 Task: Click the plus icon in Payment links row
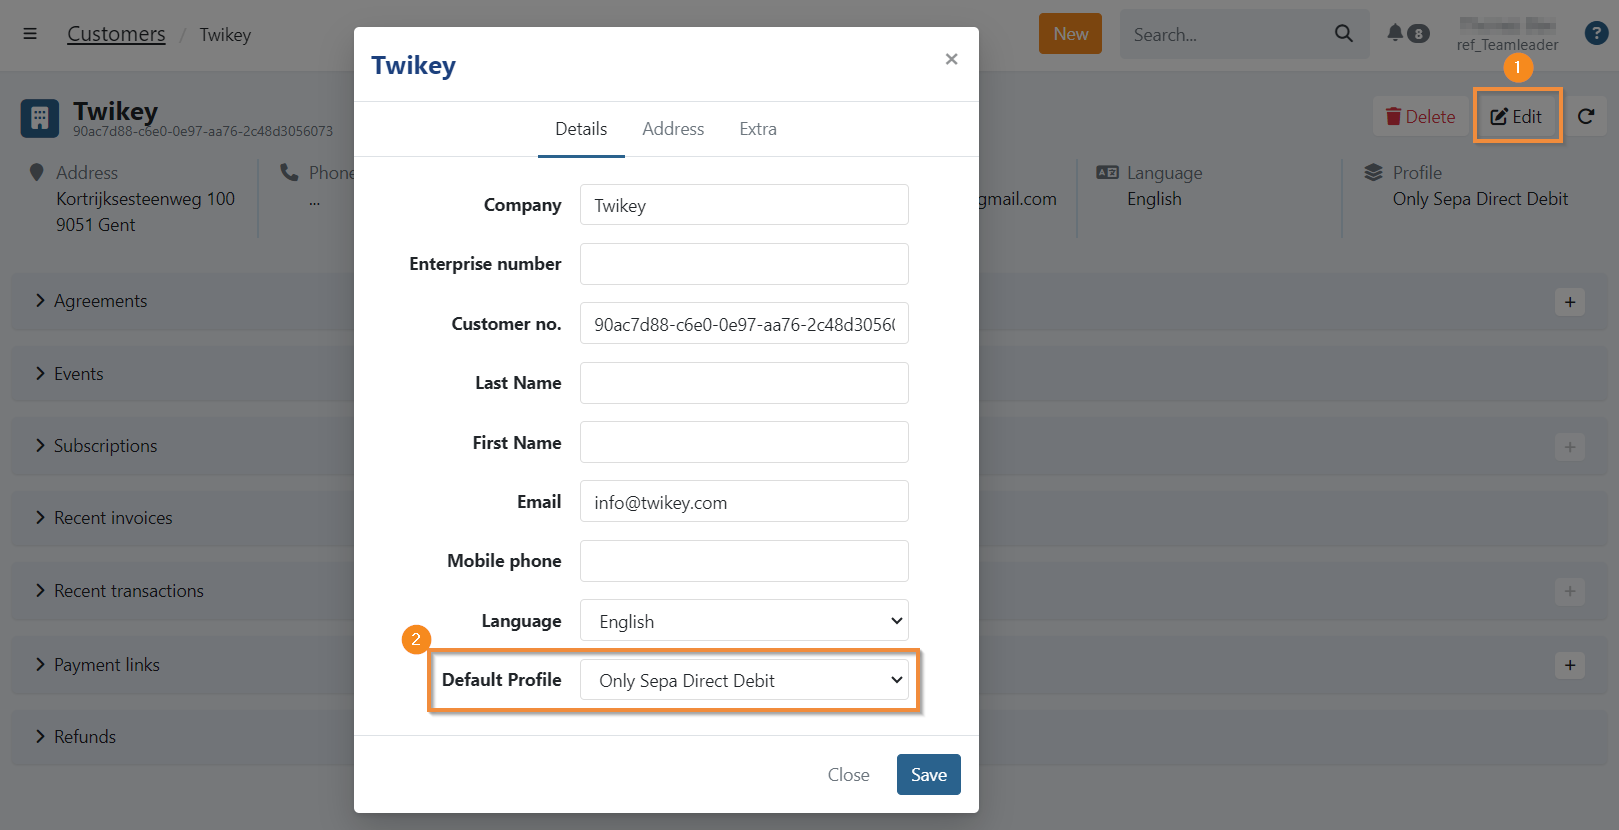[x=1570, y=665]
